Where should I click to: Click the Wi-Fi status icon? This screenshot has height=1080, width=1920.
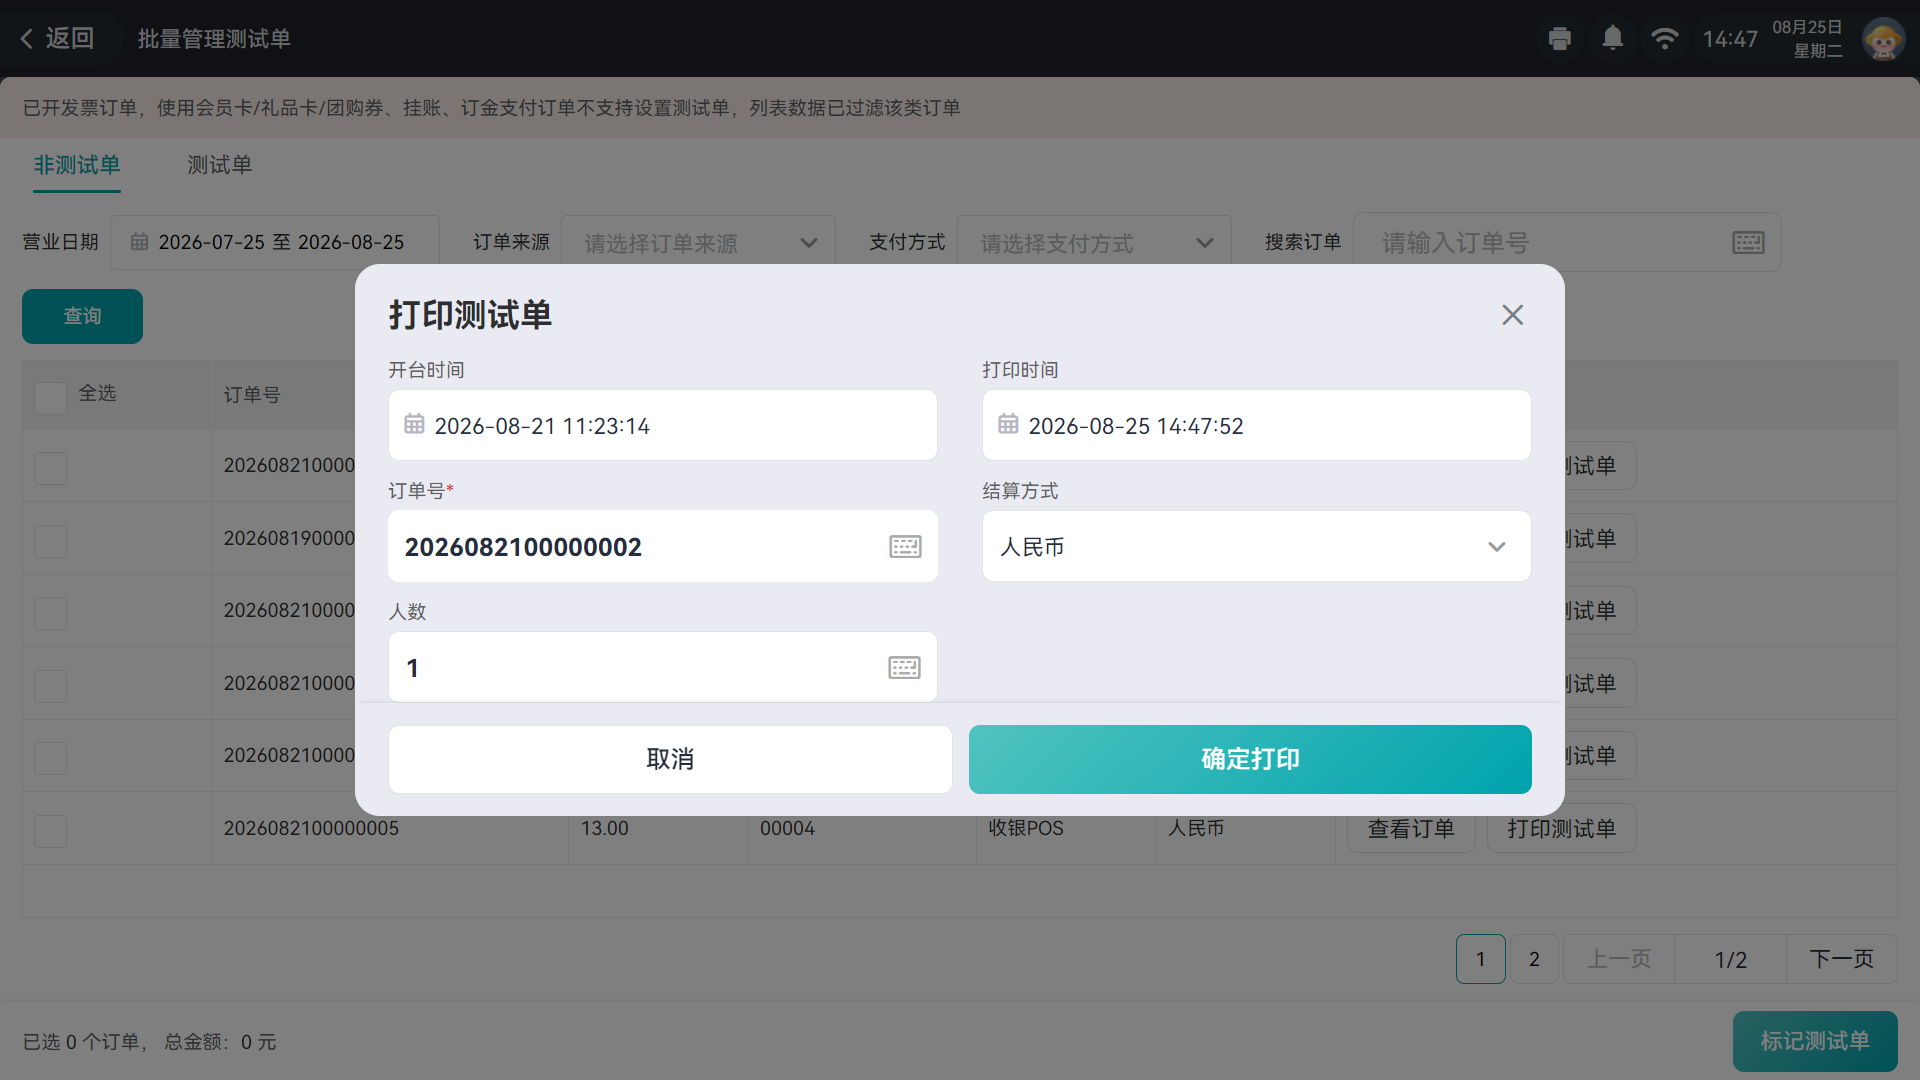[x=1664, y=38]
